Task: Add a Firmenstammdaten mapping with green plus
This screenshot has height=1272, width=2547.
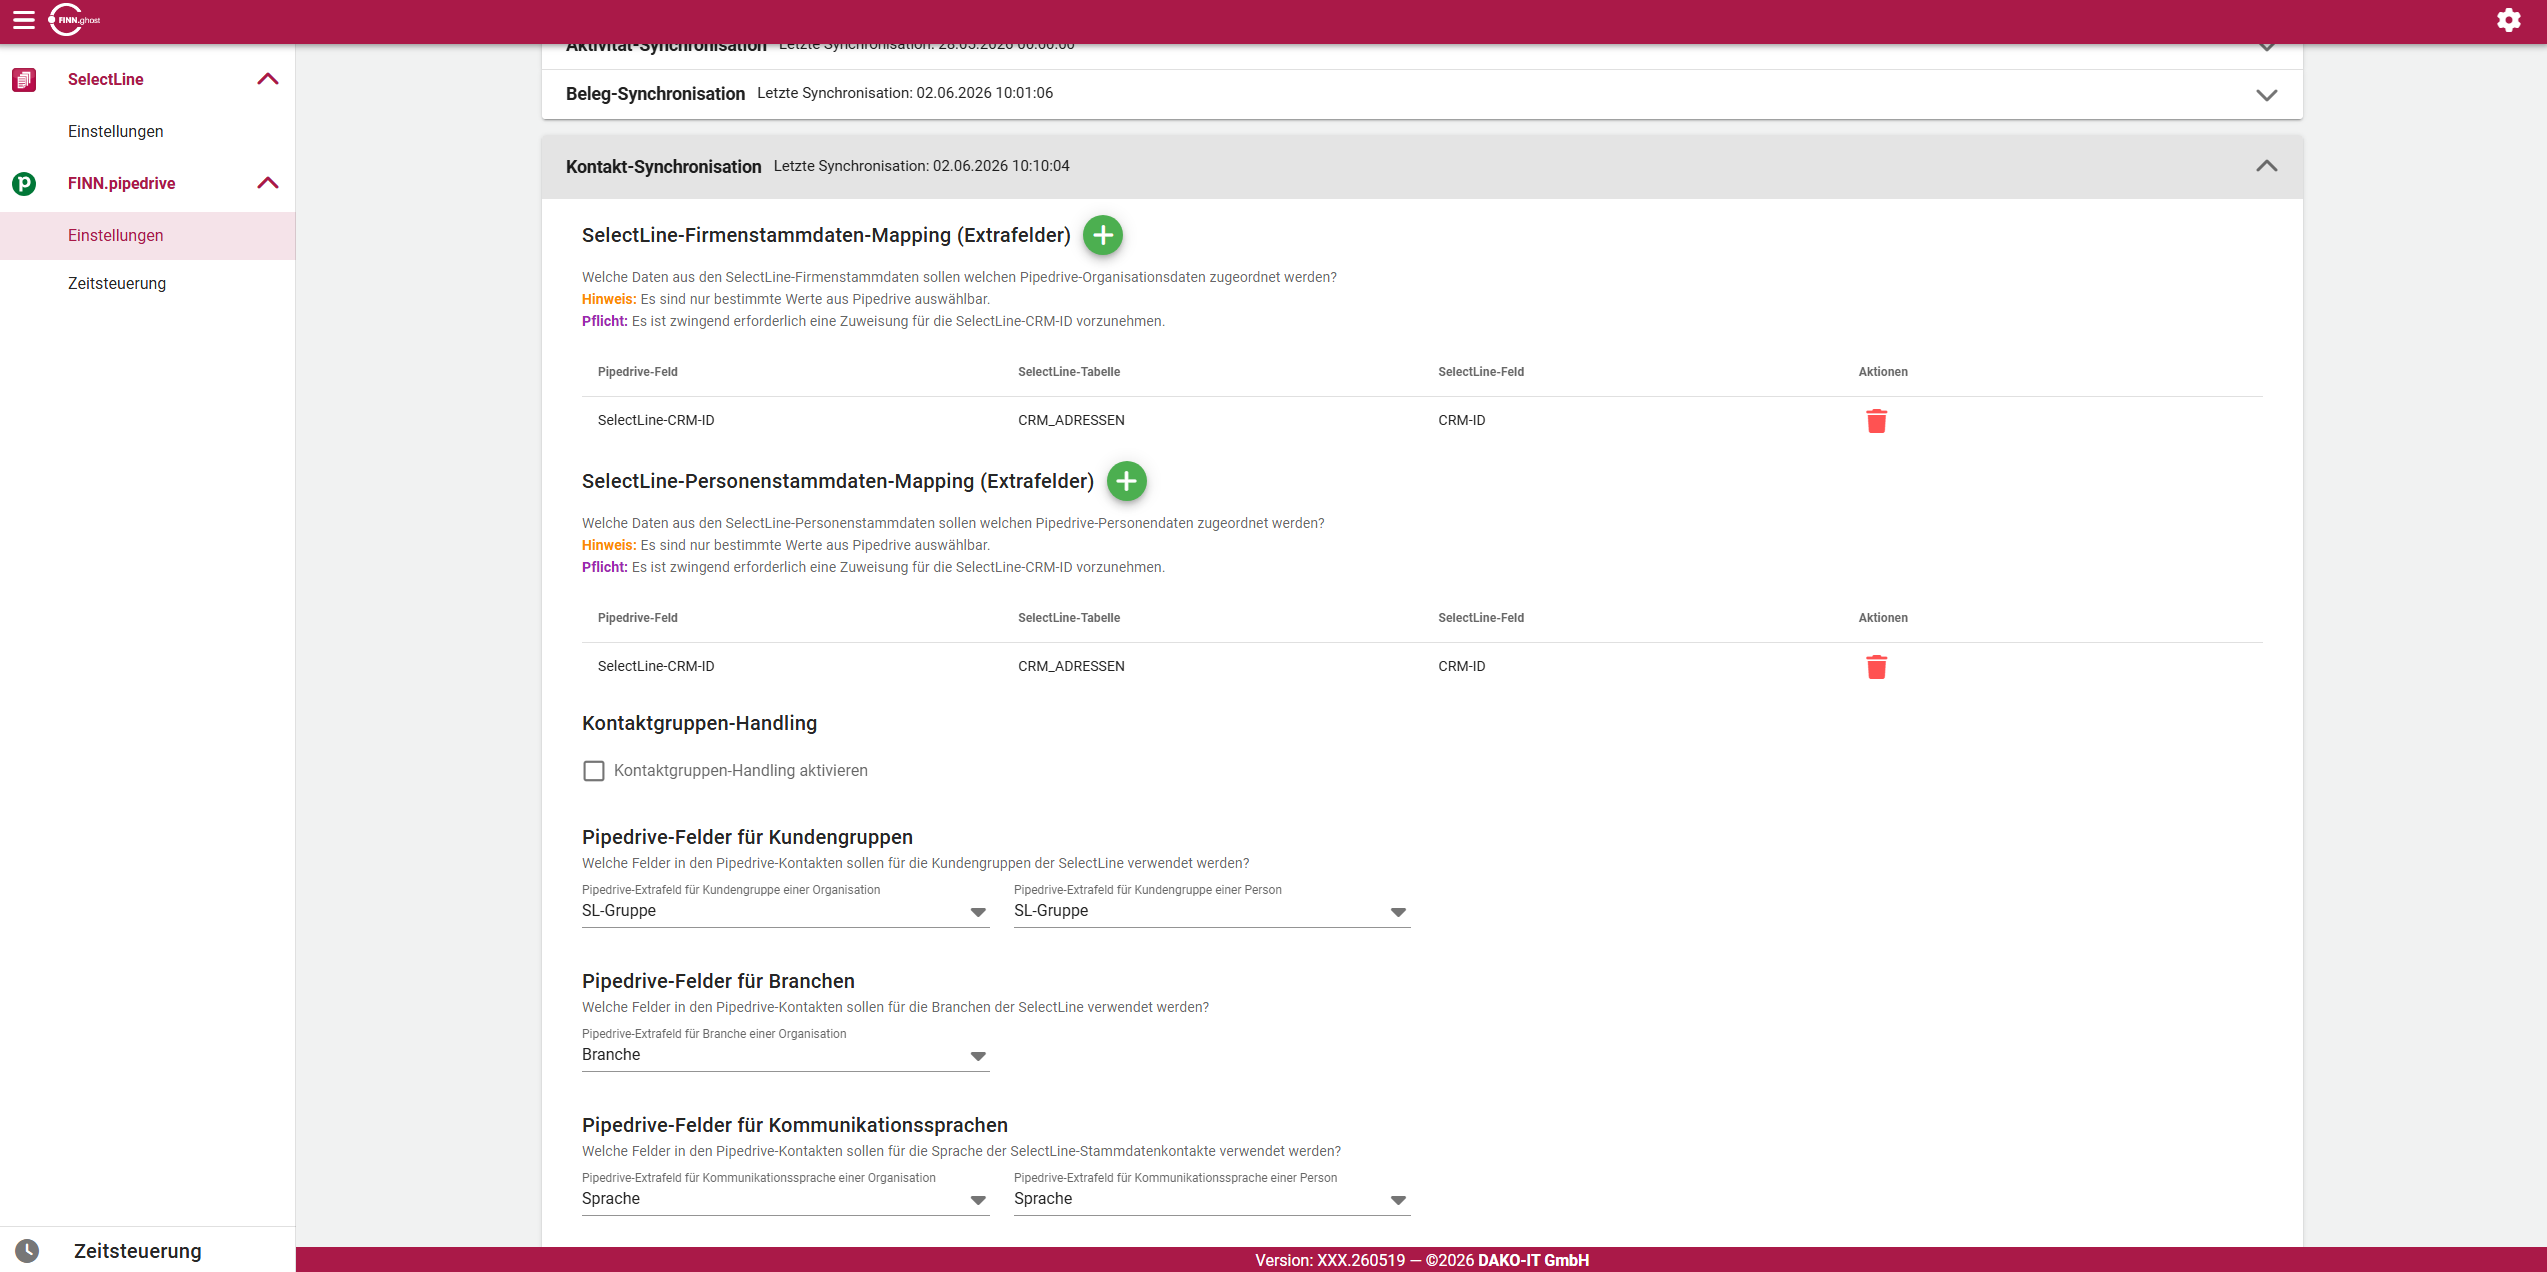Action: (x=1103, y=235)
